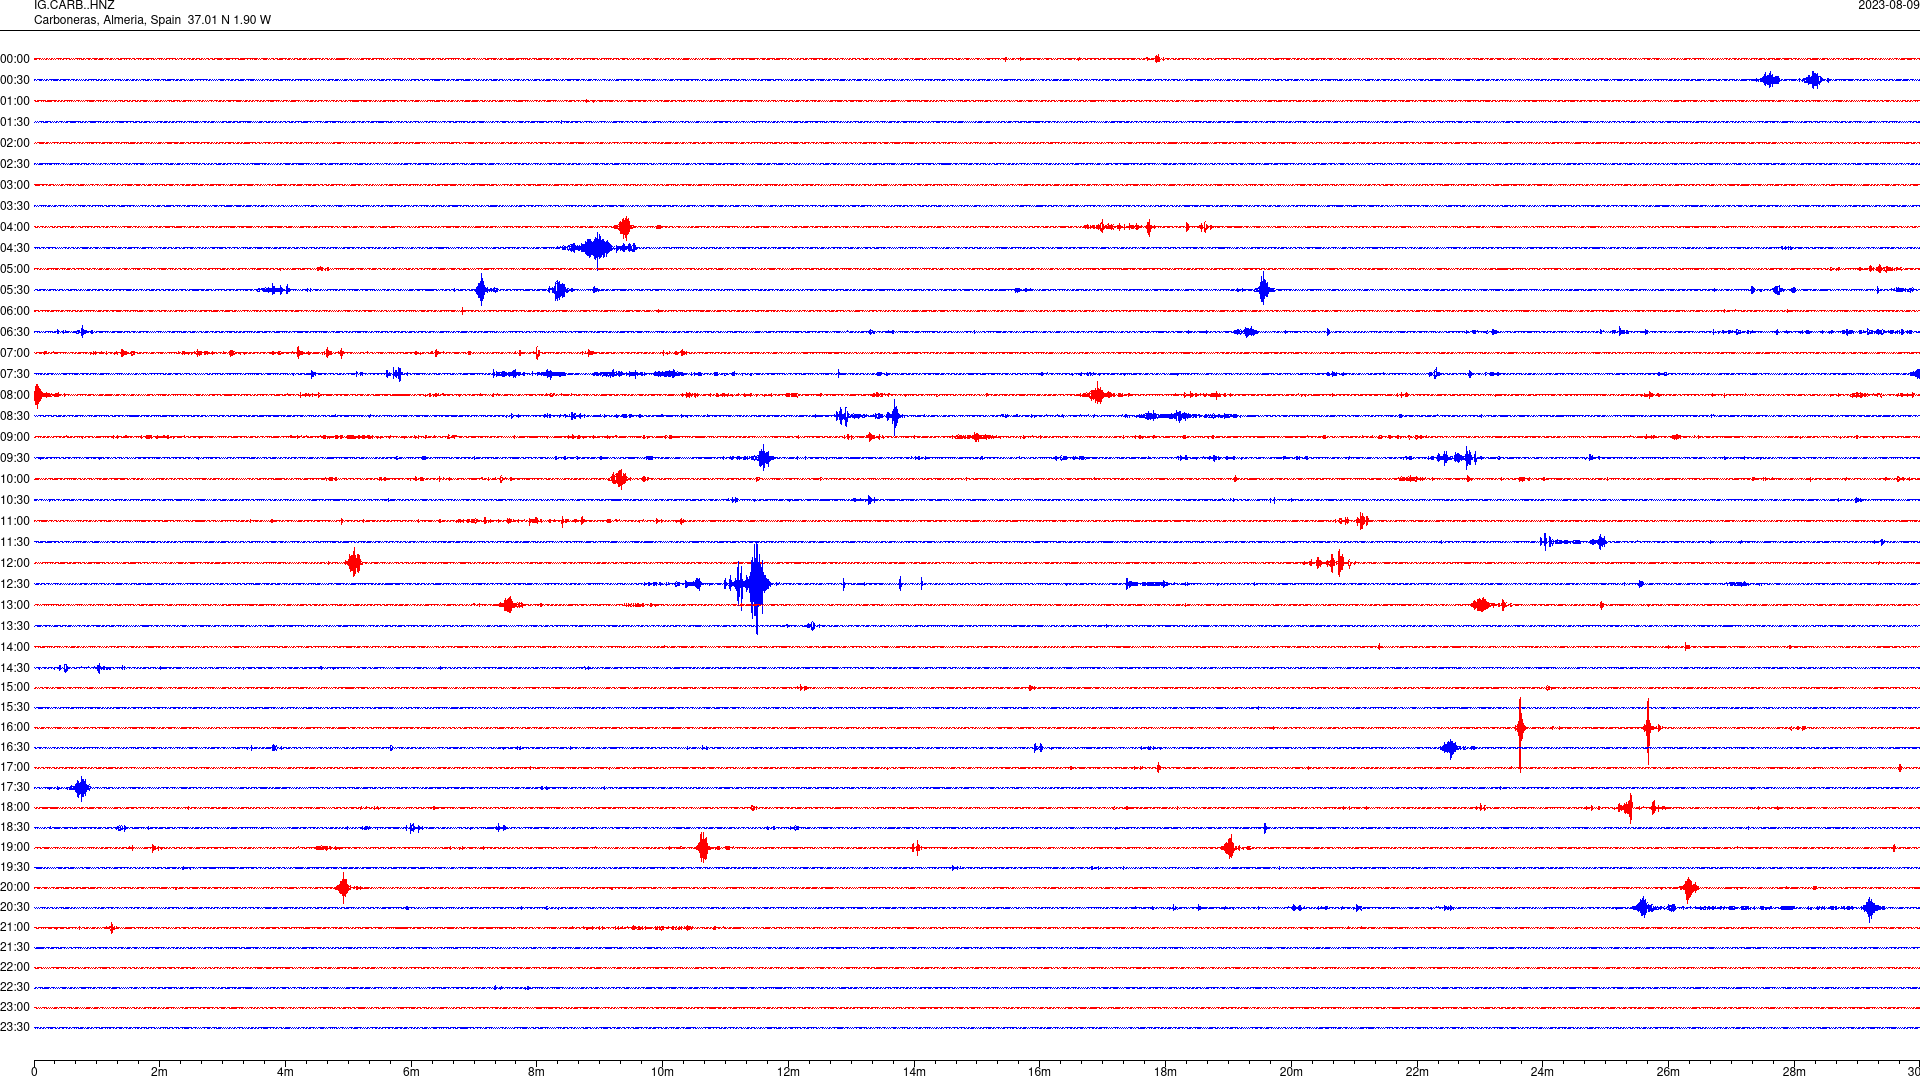1920x1080 pixels.
Task: Click the 28m tick label on time axis
Action: coord(1794,1072)
